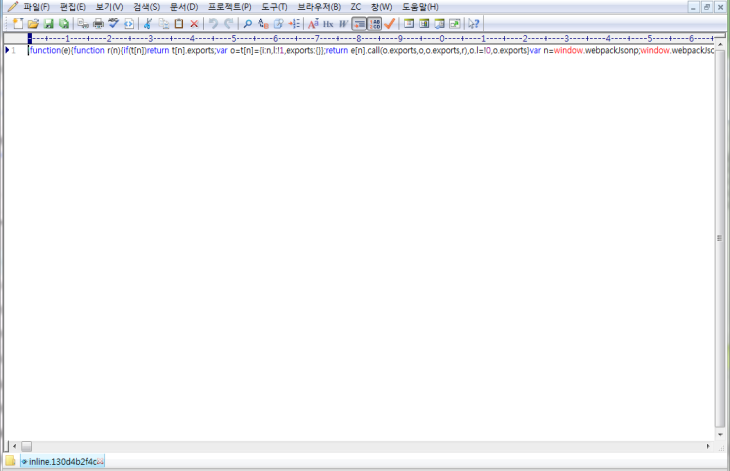The height and width of the screenshot is (471, 730).
Task: Open Find with the magnifier icon
Action: 248,23
